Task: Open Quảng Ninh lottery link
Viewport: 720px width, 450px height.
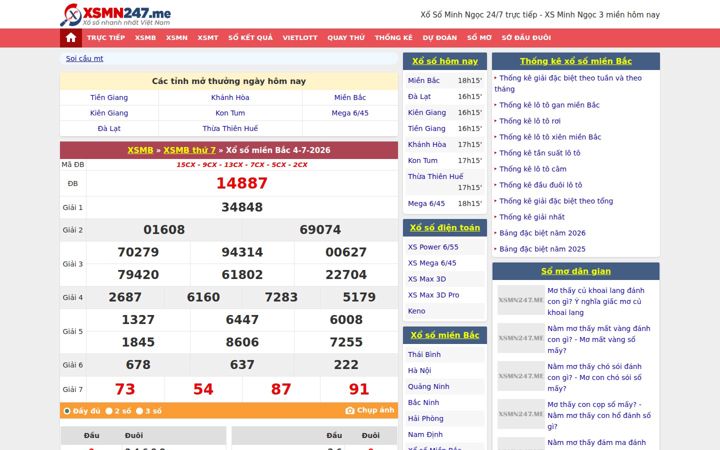Action: (428, 387)
